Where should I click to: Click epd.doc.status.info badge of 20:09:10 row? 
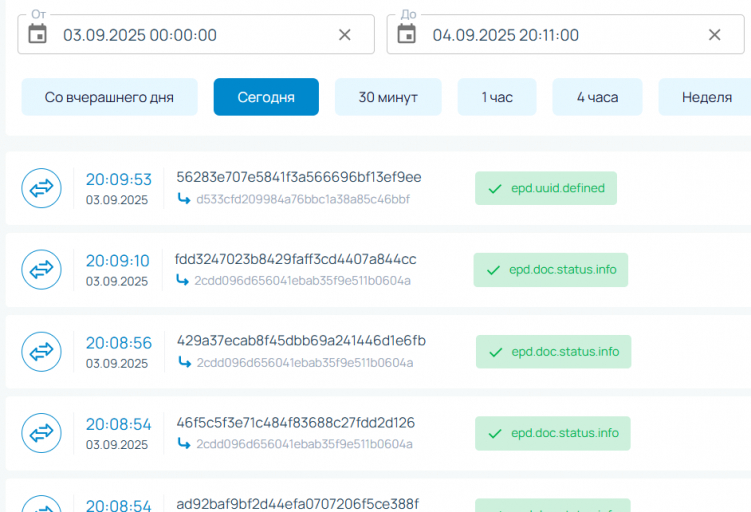[551, 270]
